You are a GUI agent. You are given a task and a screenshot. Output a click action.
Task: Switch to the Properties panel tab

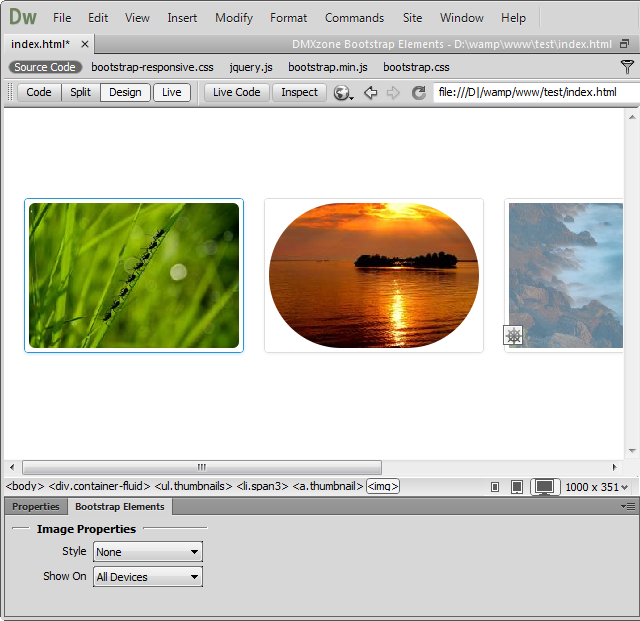point(36,507)
